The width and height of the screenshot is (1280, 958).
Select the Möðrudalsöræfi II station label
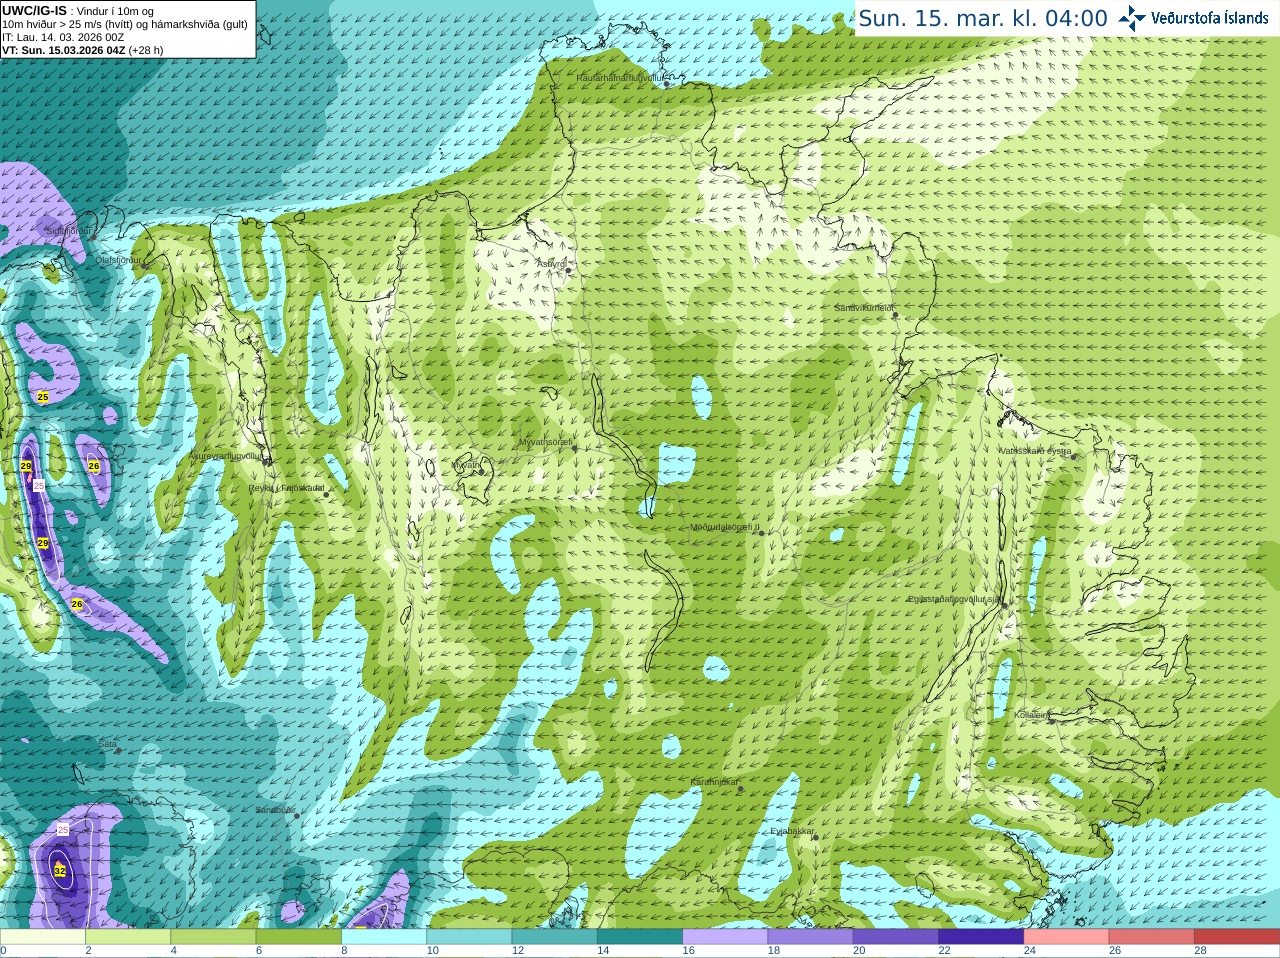[x=725, y=527]
